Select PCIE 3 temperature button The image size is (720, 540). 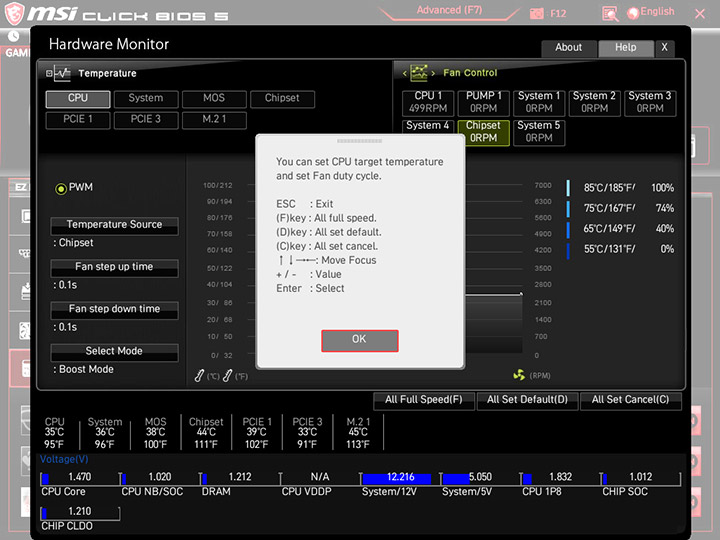pyautogui.click(x=146, y=120)
